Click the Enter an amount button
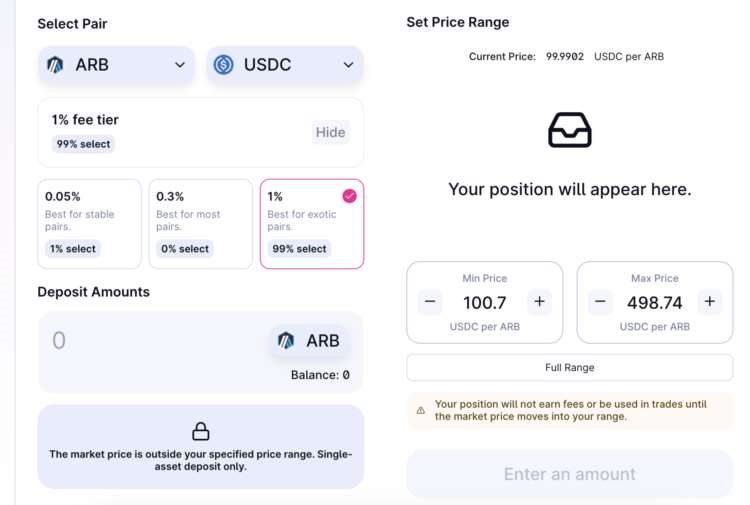750x505 pixels. pyautogui.click(x=569, y=474)
